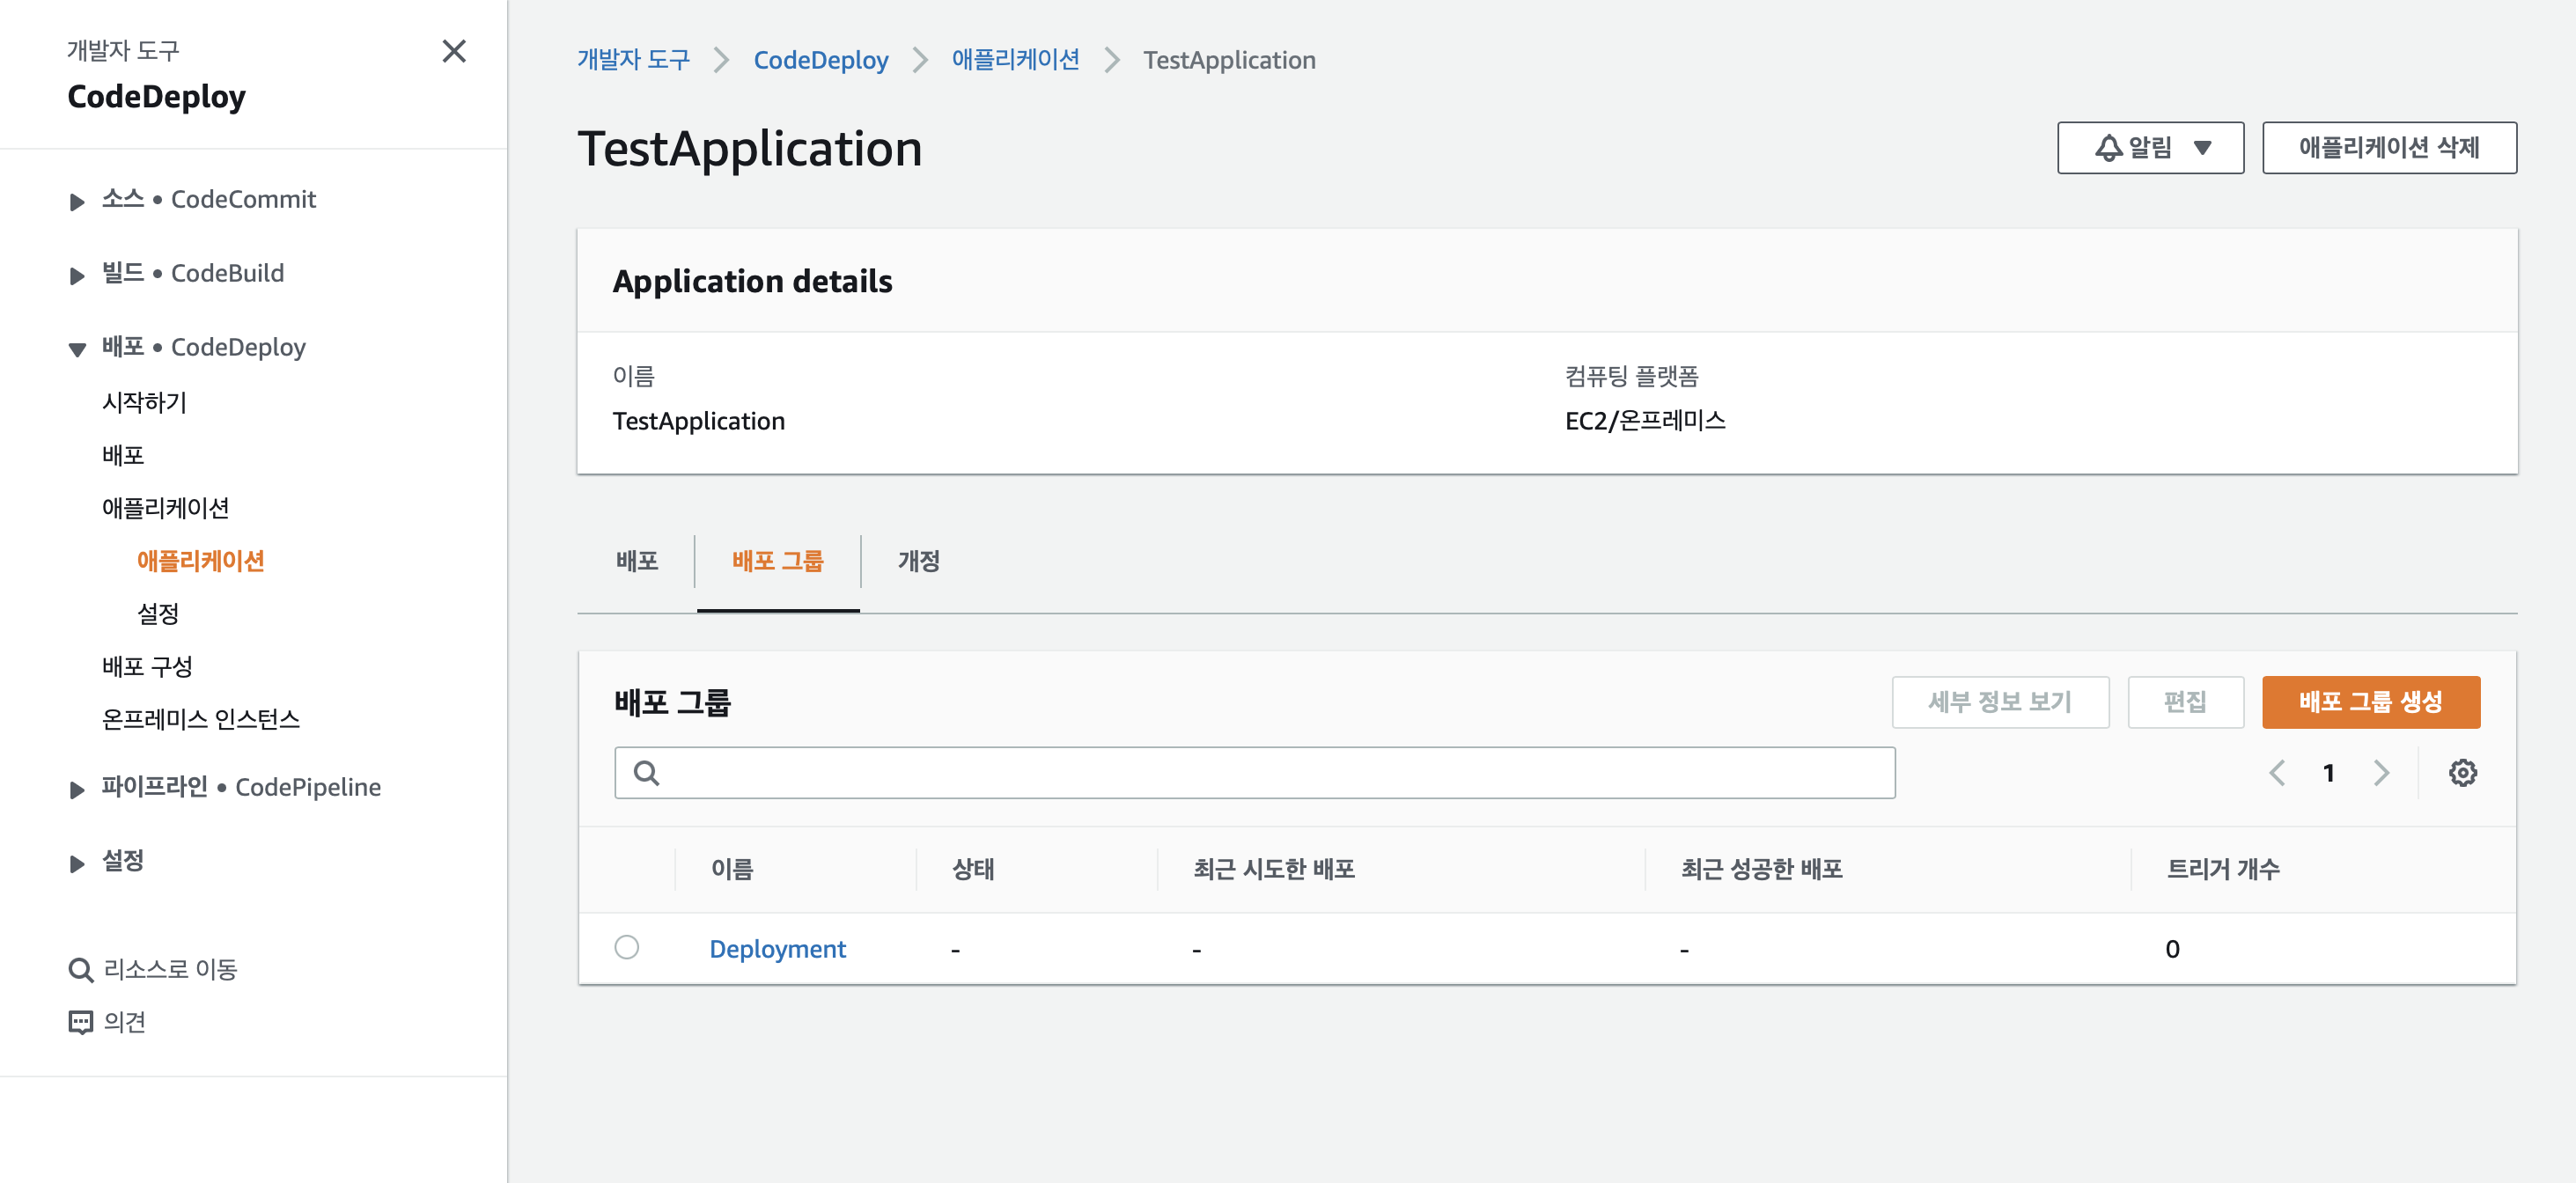Go to 개발자 도구 breadcrumb link
The height and width of the screenshot is (1183, 2576).
point(634,60)
